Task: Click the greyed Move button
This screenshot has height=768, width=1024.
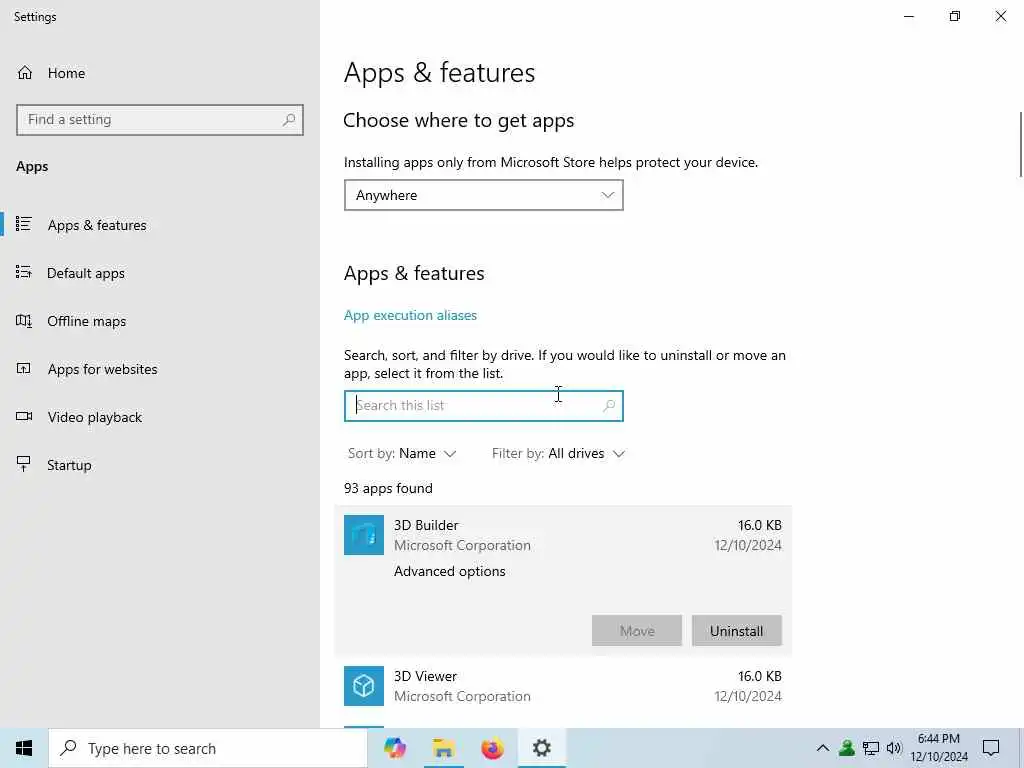Action: point(637,631)
